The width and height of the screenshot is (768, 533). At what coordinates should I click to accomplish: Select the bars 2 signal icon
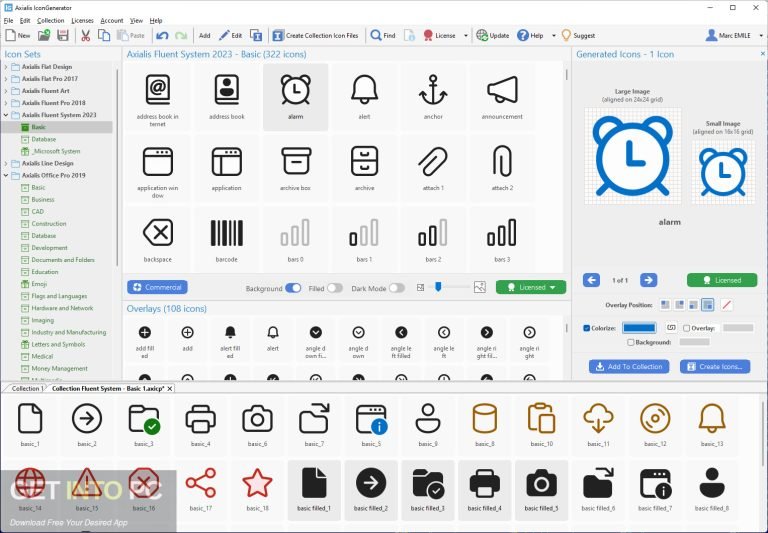point(433,240)
